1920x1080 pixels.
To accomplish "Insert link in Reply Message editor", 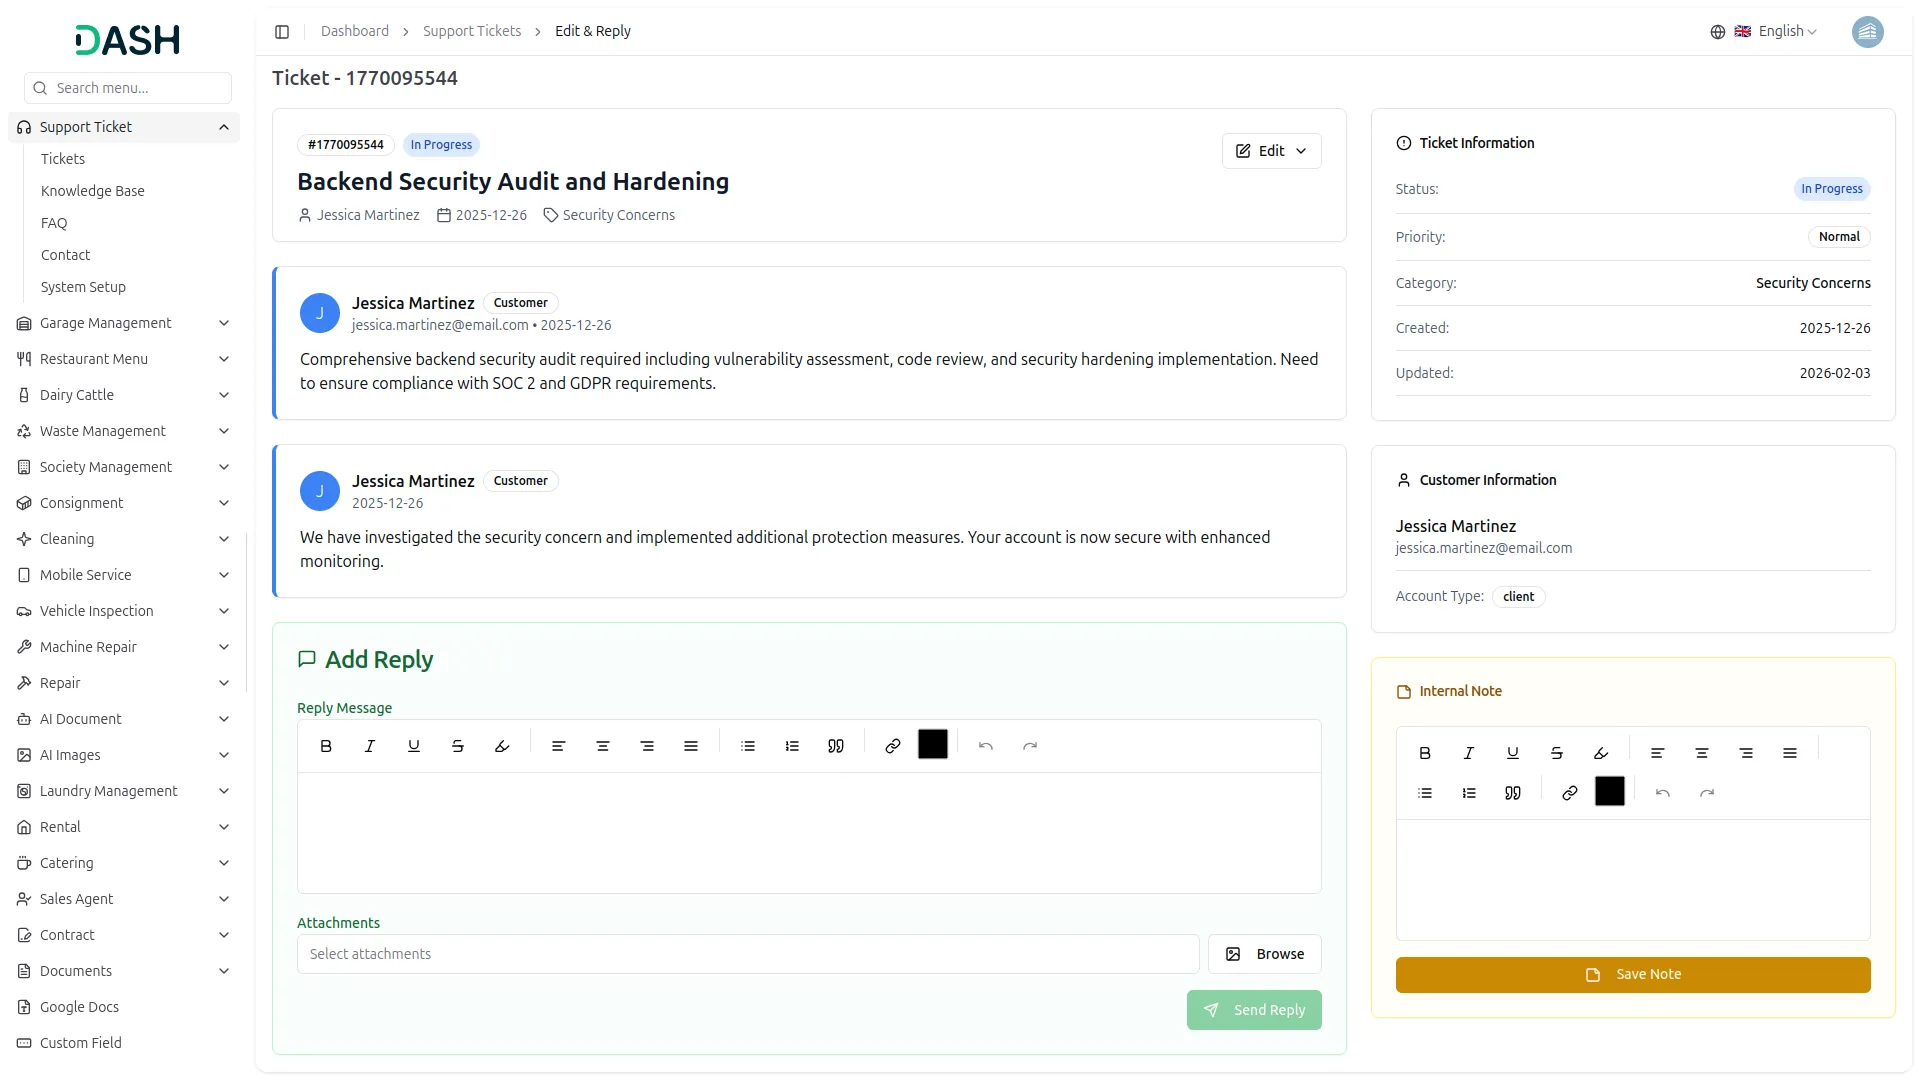I will tap(892, 746).
